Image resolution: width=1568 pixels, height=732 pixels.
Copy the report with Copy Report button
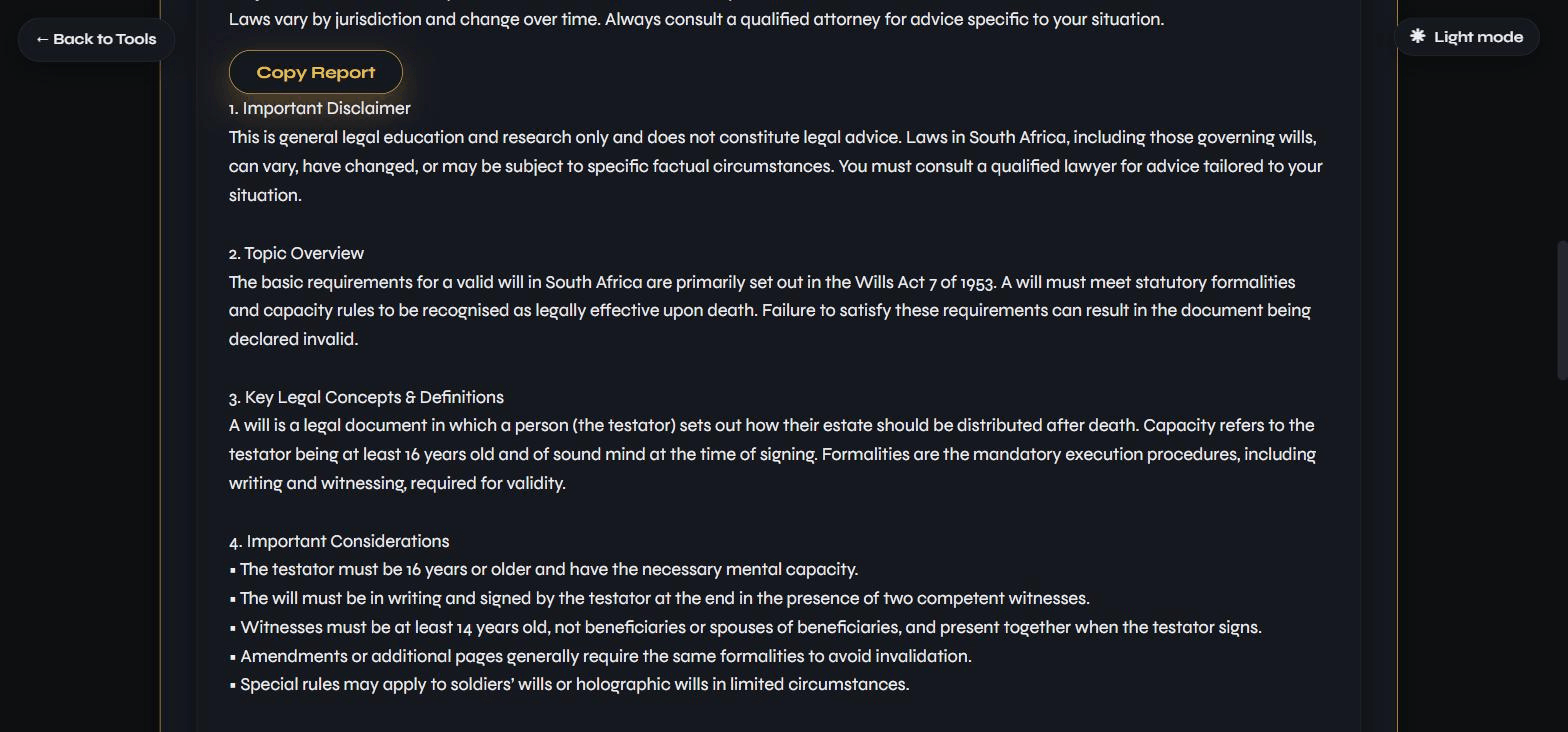click(x=316, y=72)
